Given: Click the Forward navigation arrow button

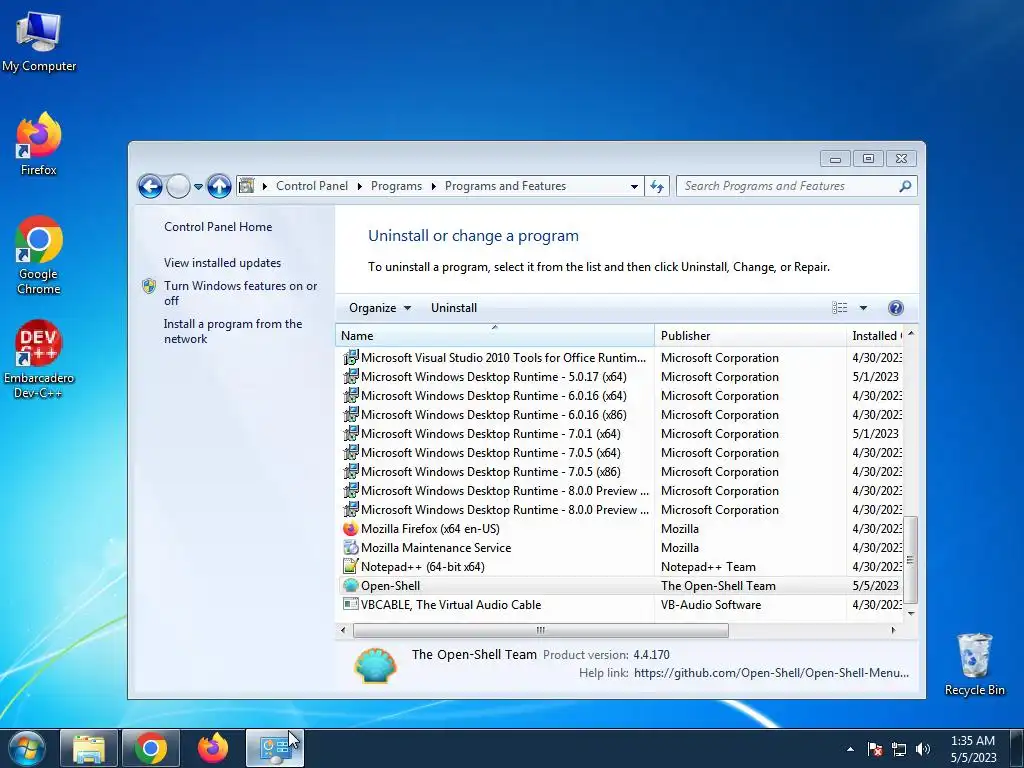Looking at the screenshot, I should coord(178,187).
